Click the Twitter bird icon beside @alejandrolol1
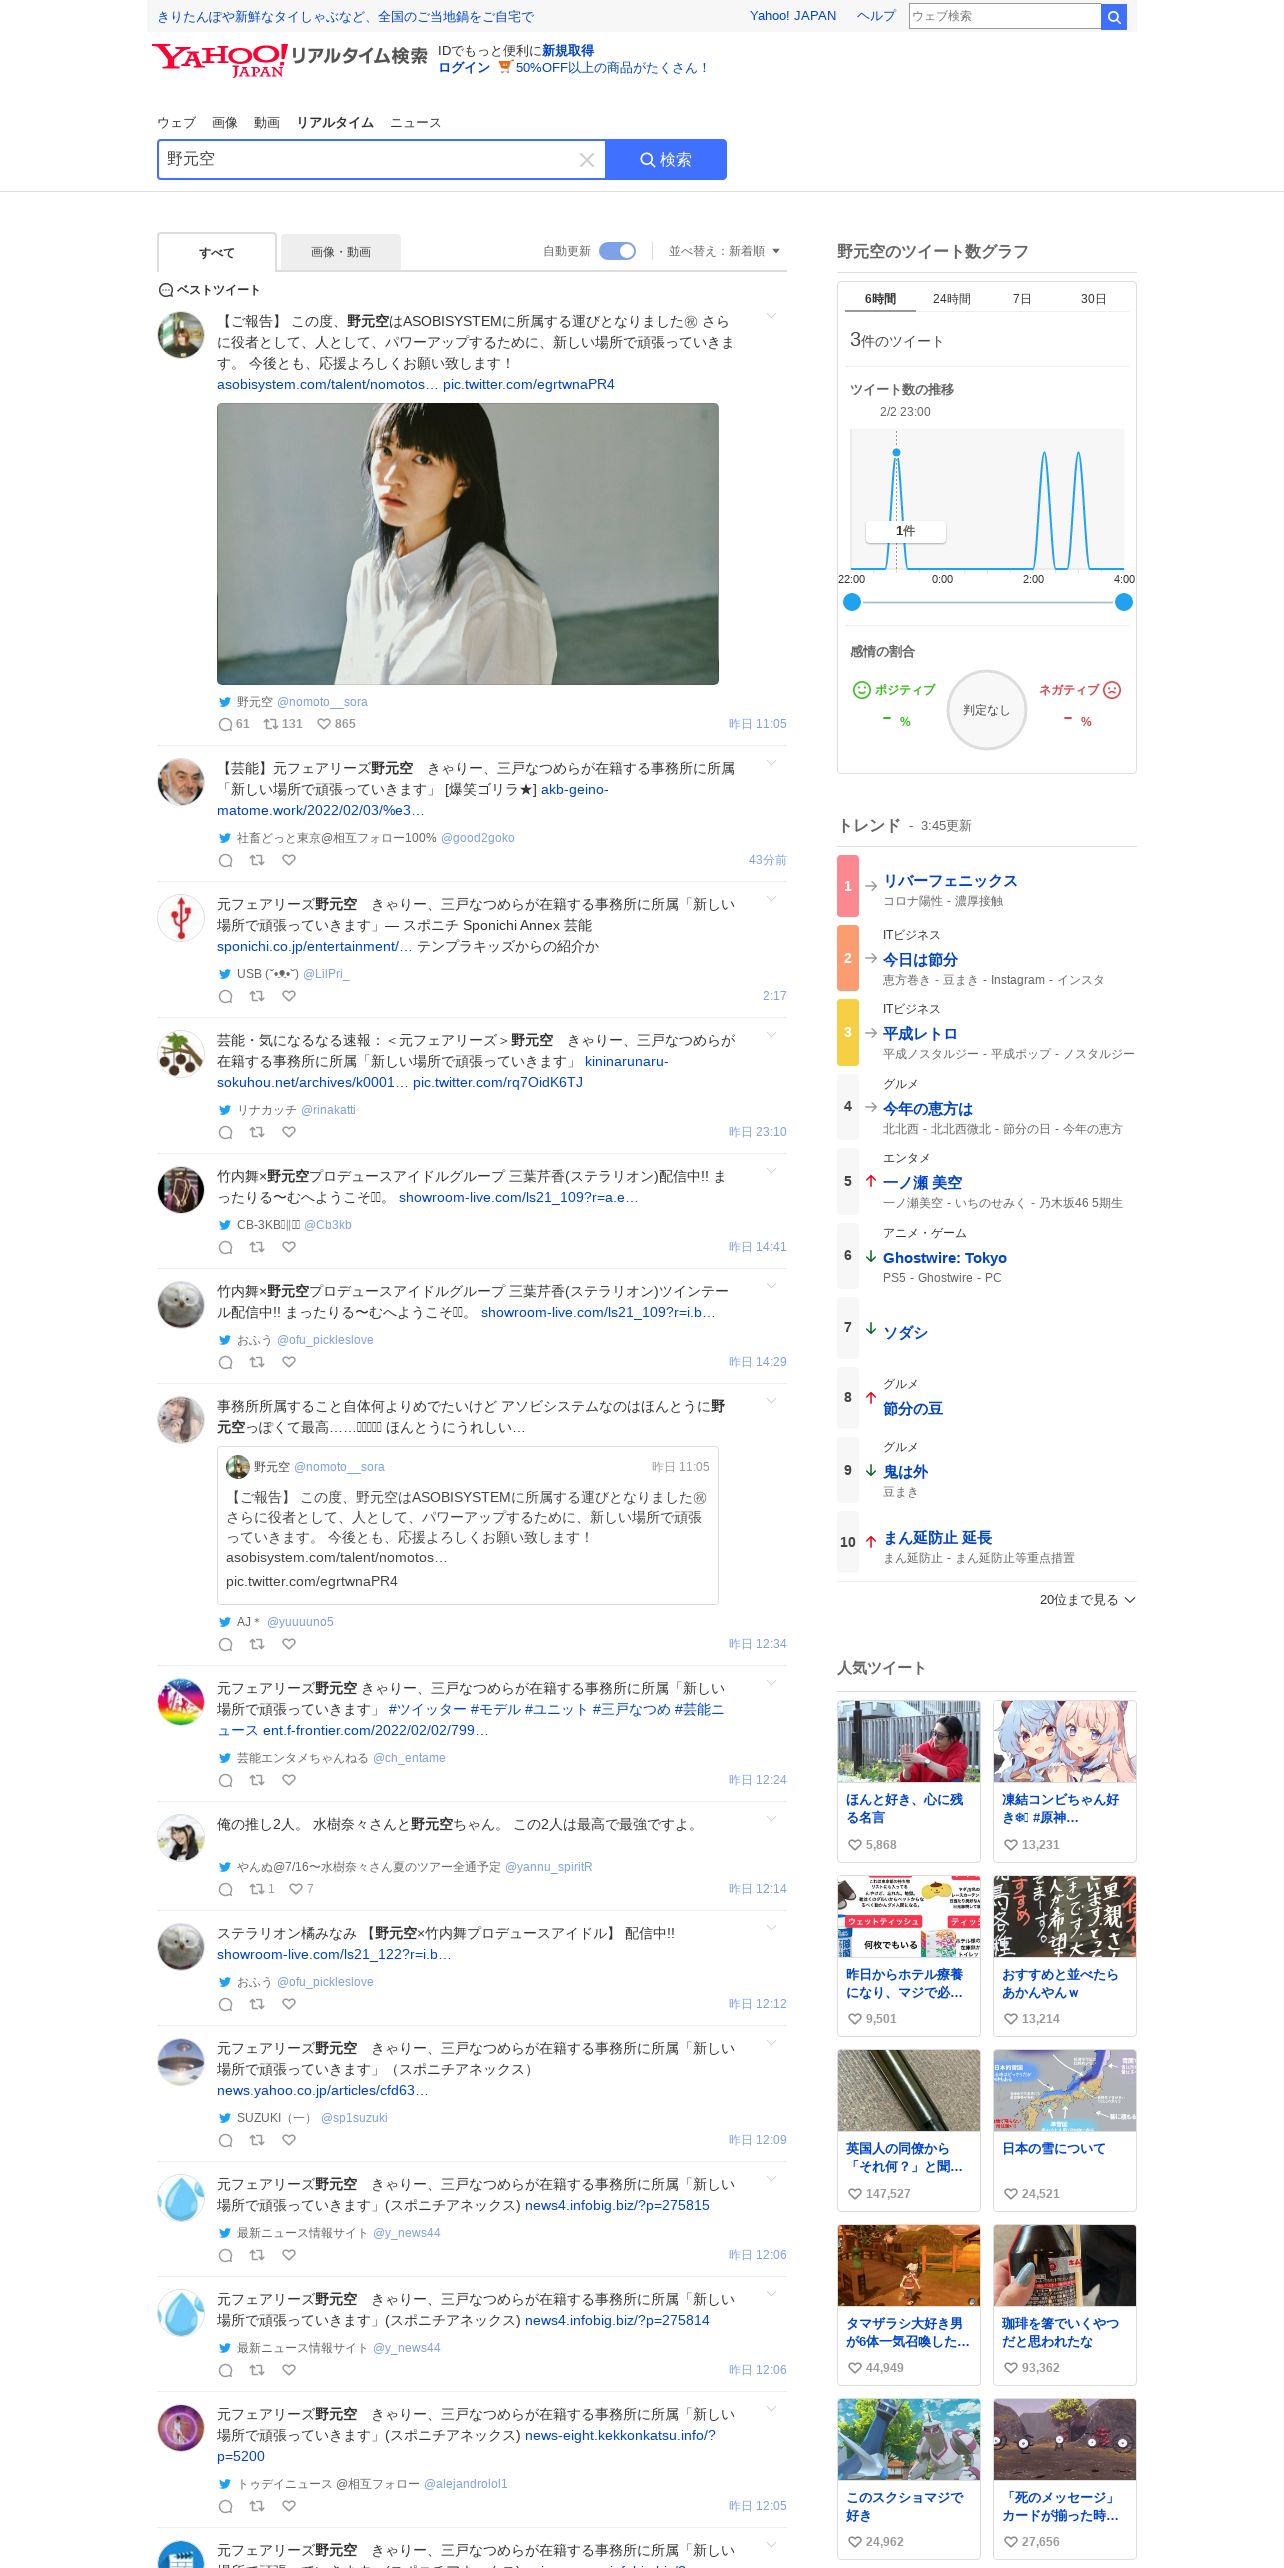1284x2568 pixels. [225, 2484]
